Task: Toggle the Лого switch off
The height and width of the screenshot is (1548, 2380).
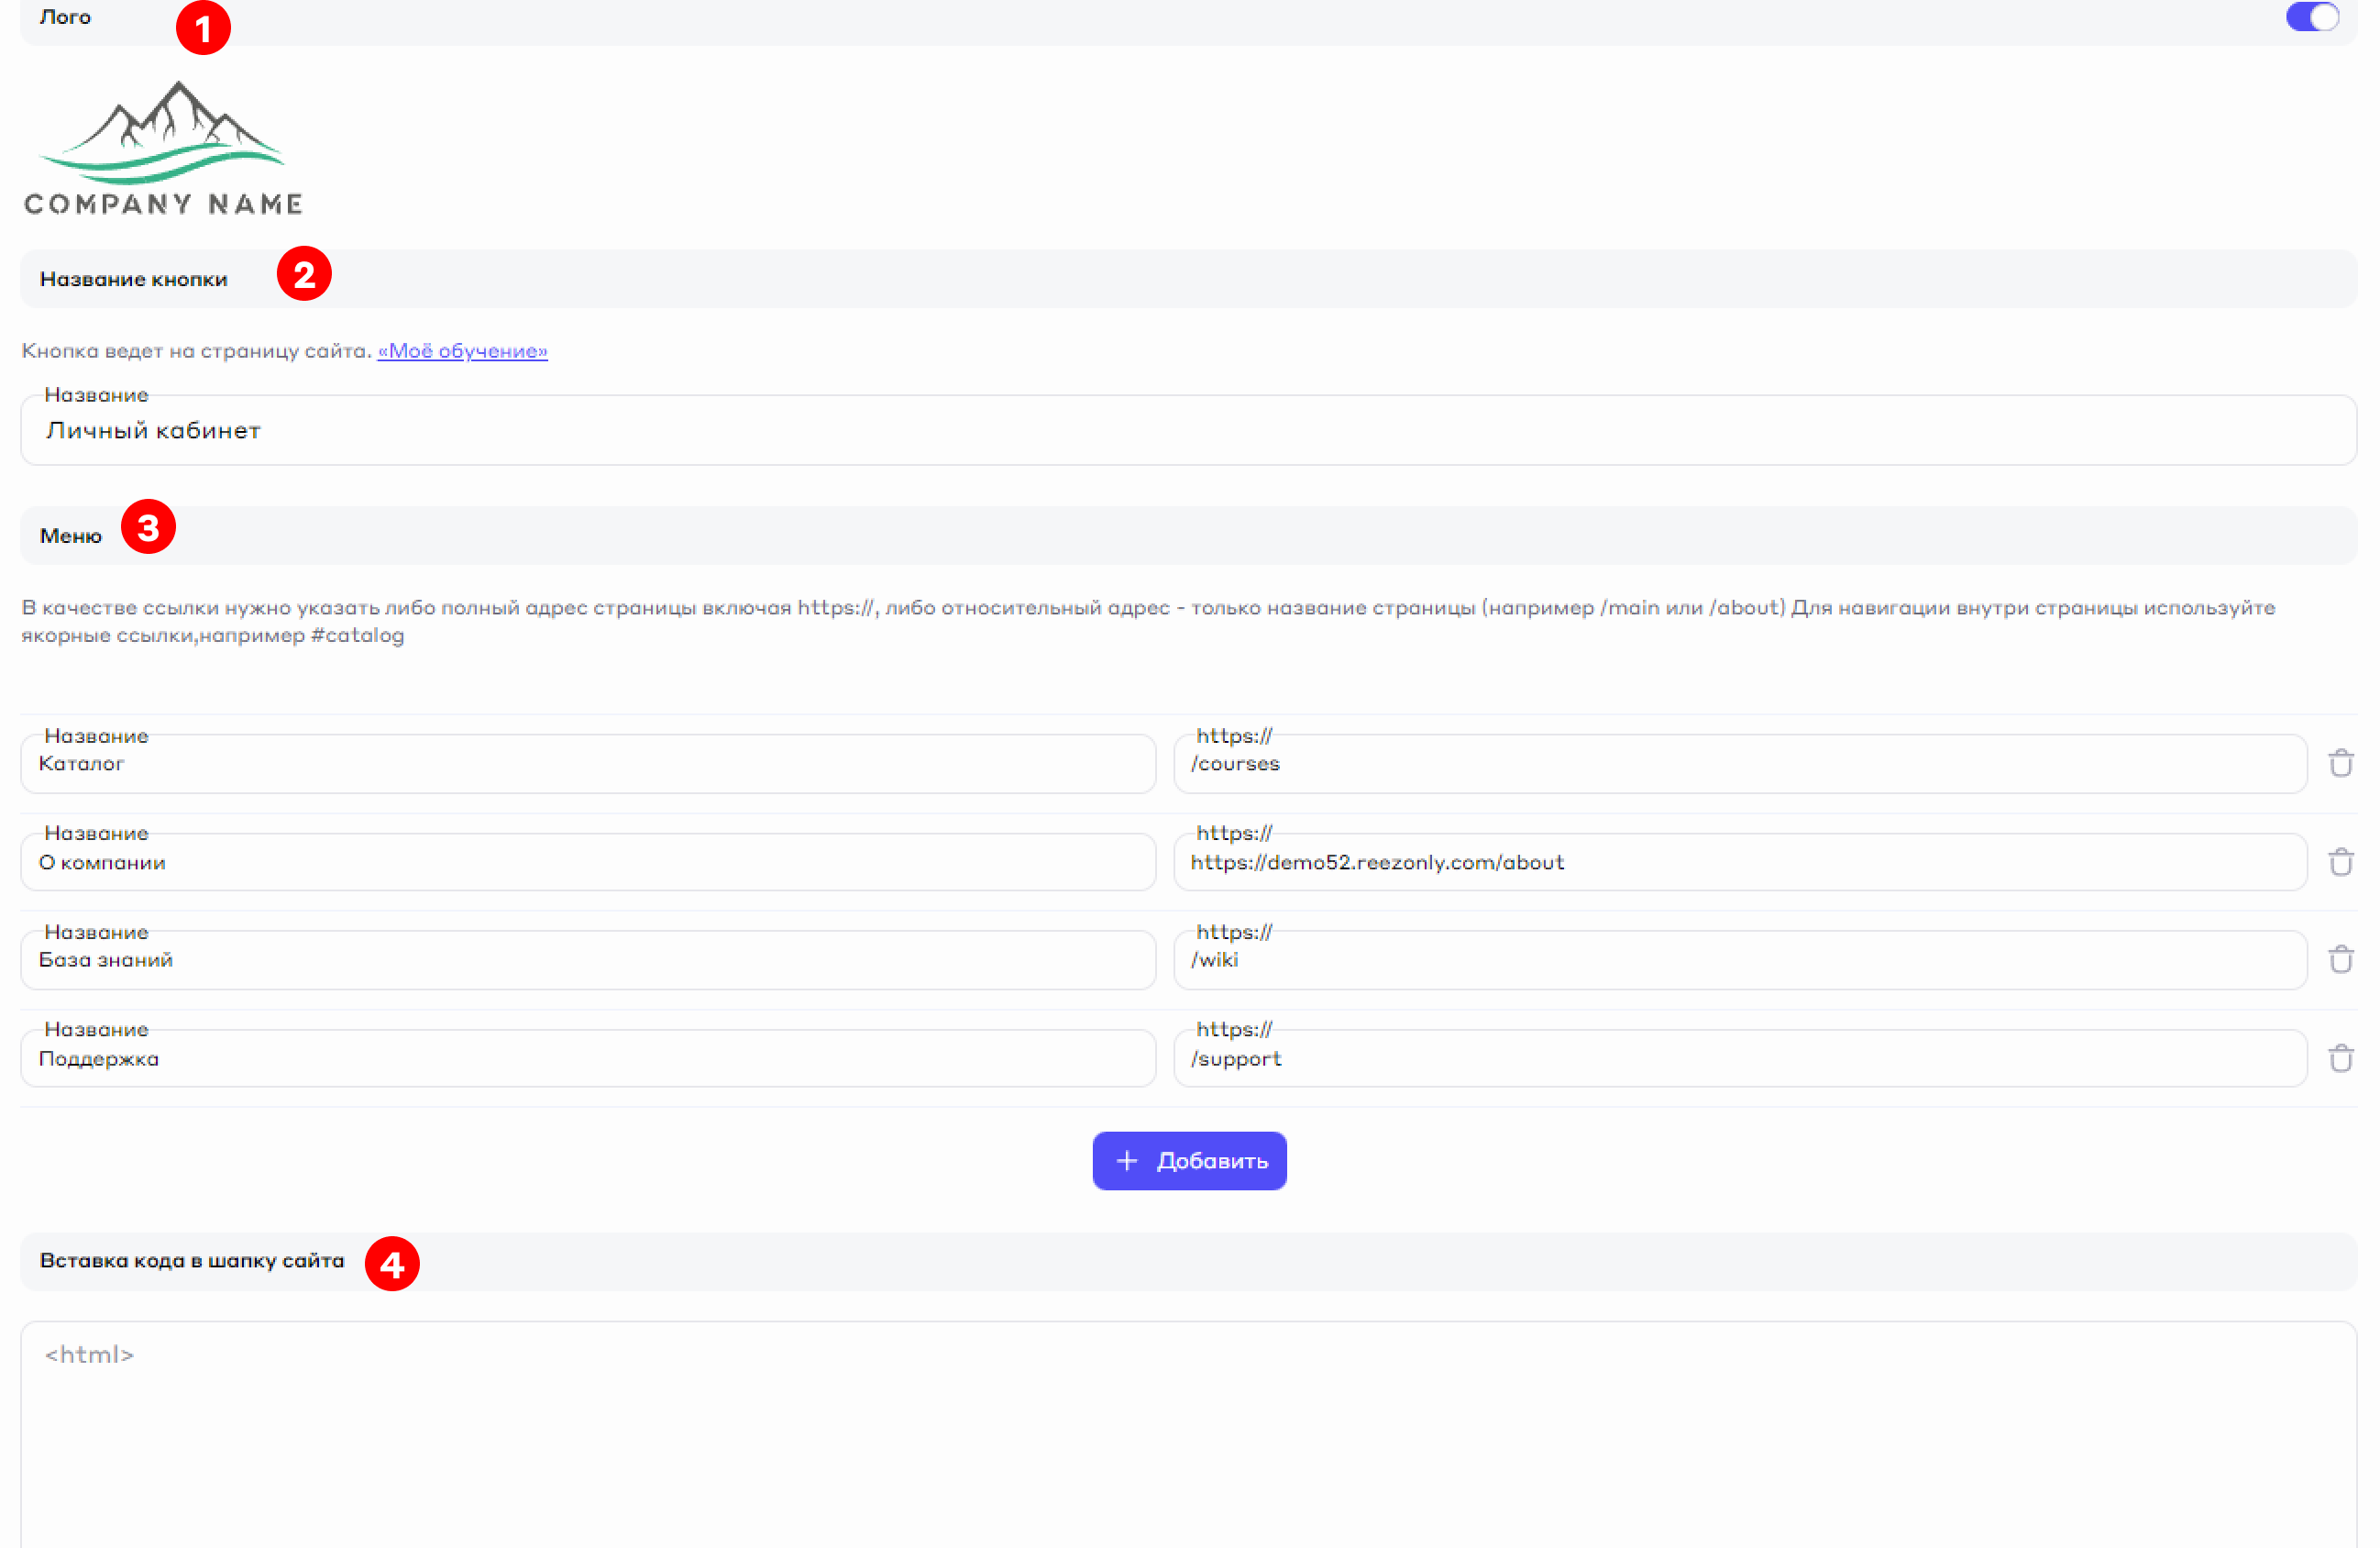Action: pyautogui.click(x=2311, y=17)
